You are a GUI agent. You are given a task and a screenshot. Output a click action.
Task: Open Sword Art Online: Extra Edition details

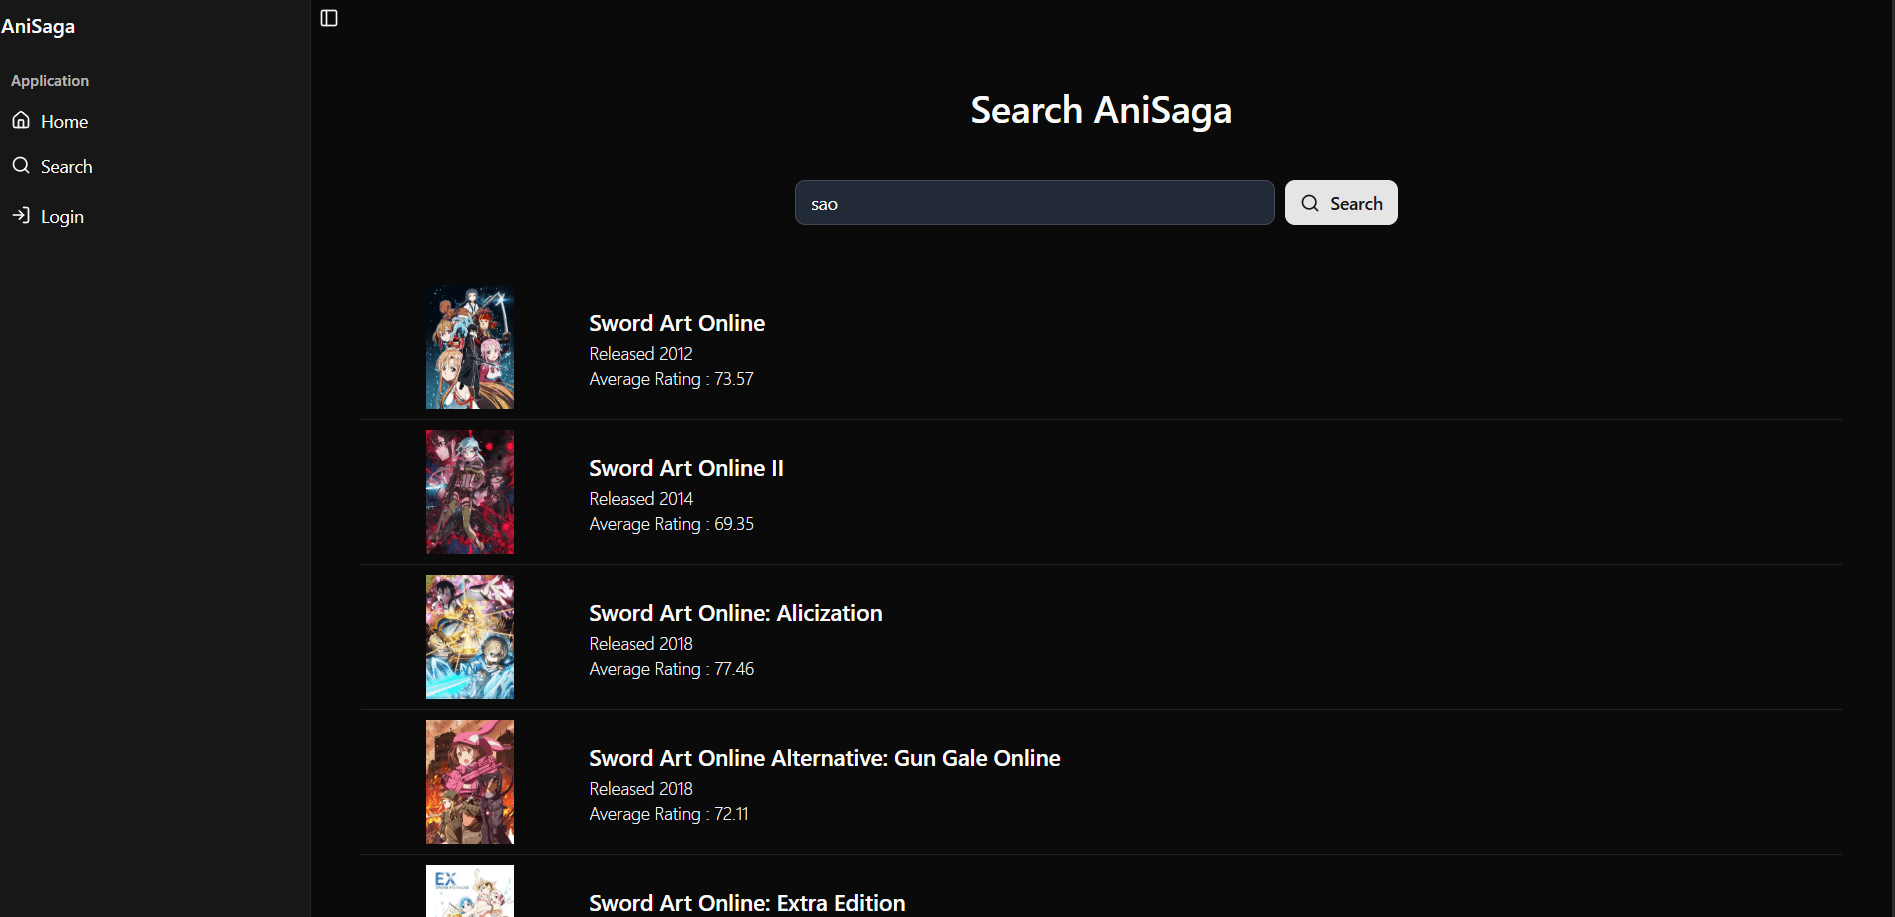pos(747,902)
